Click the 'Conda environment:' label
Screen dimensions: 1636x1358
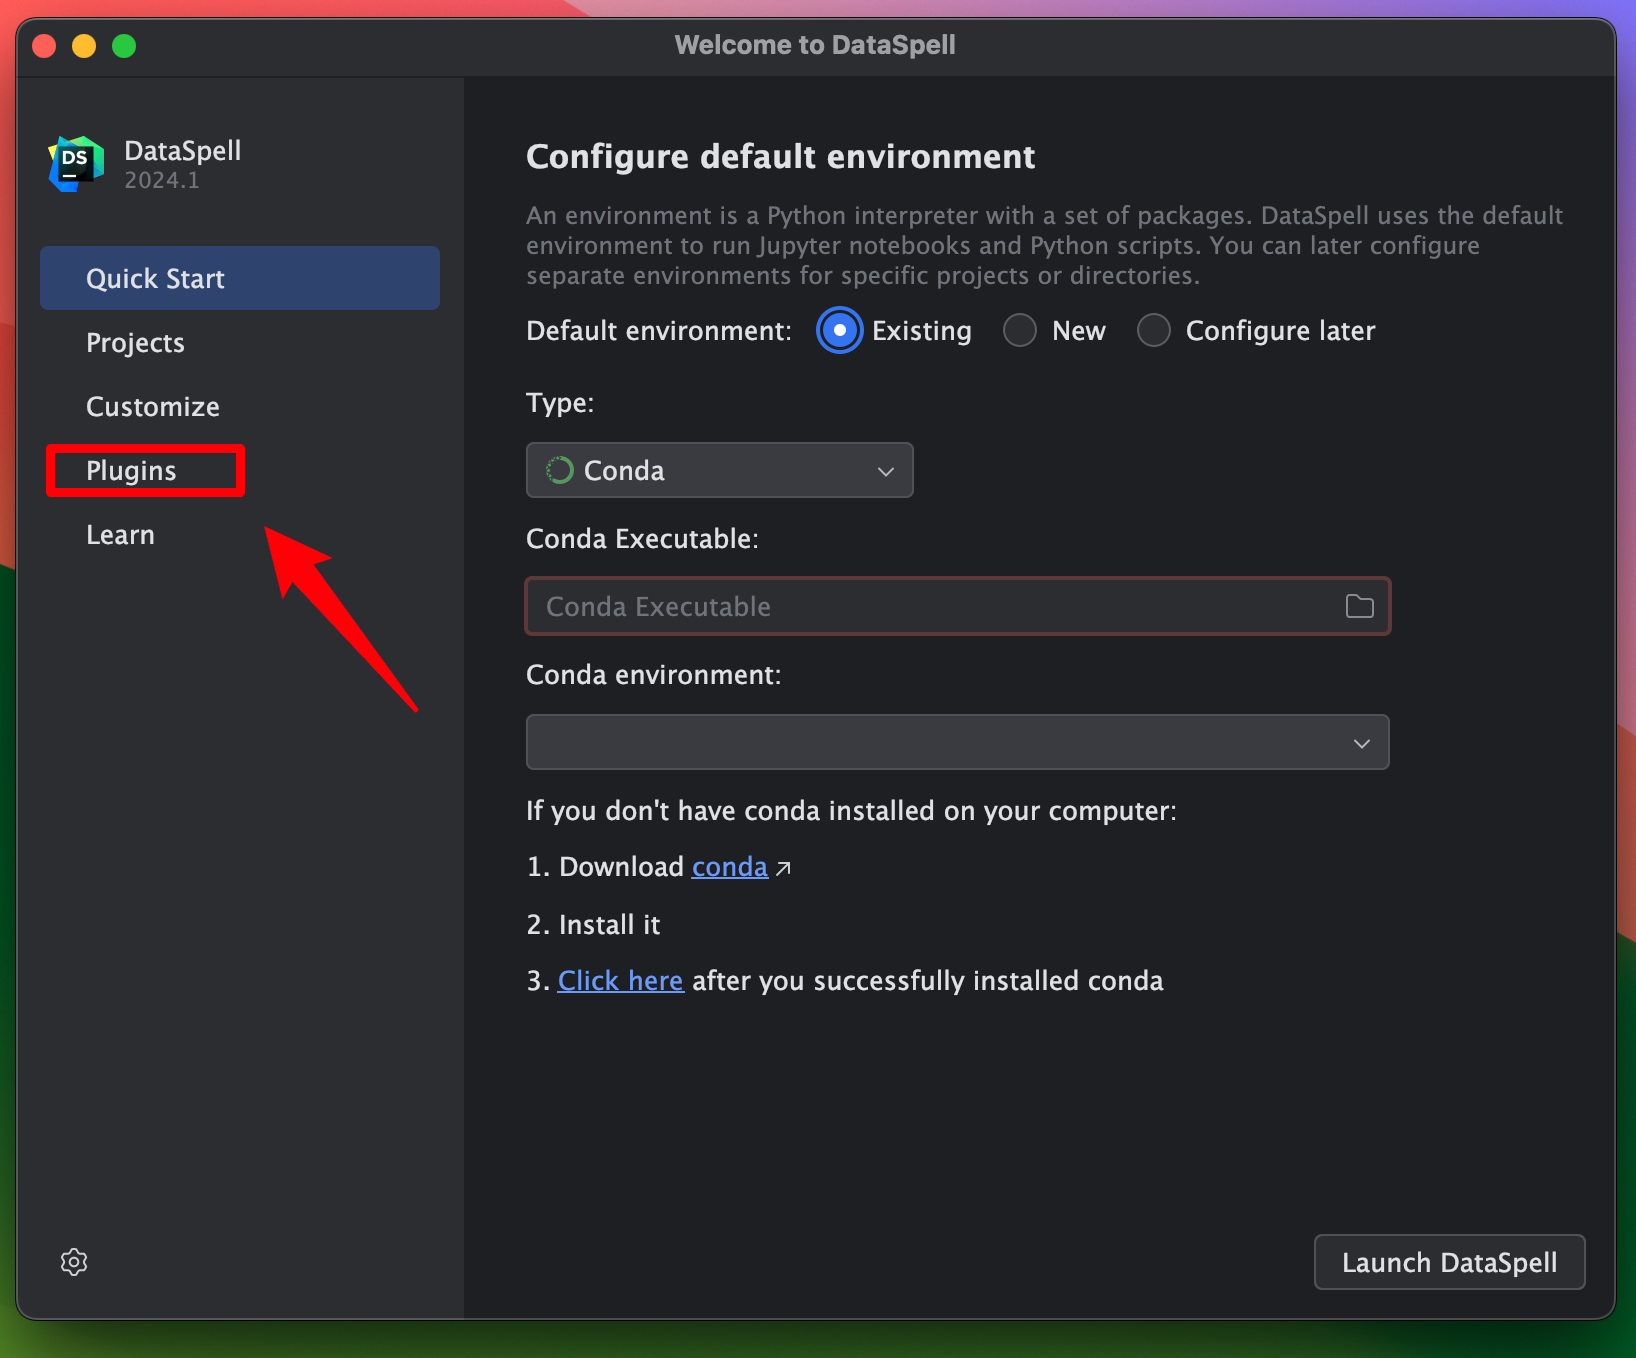point(653,675)
